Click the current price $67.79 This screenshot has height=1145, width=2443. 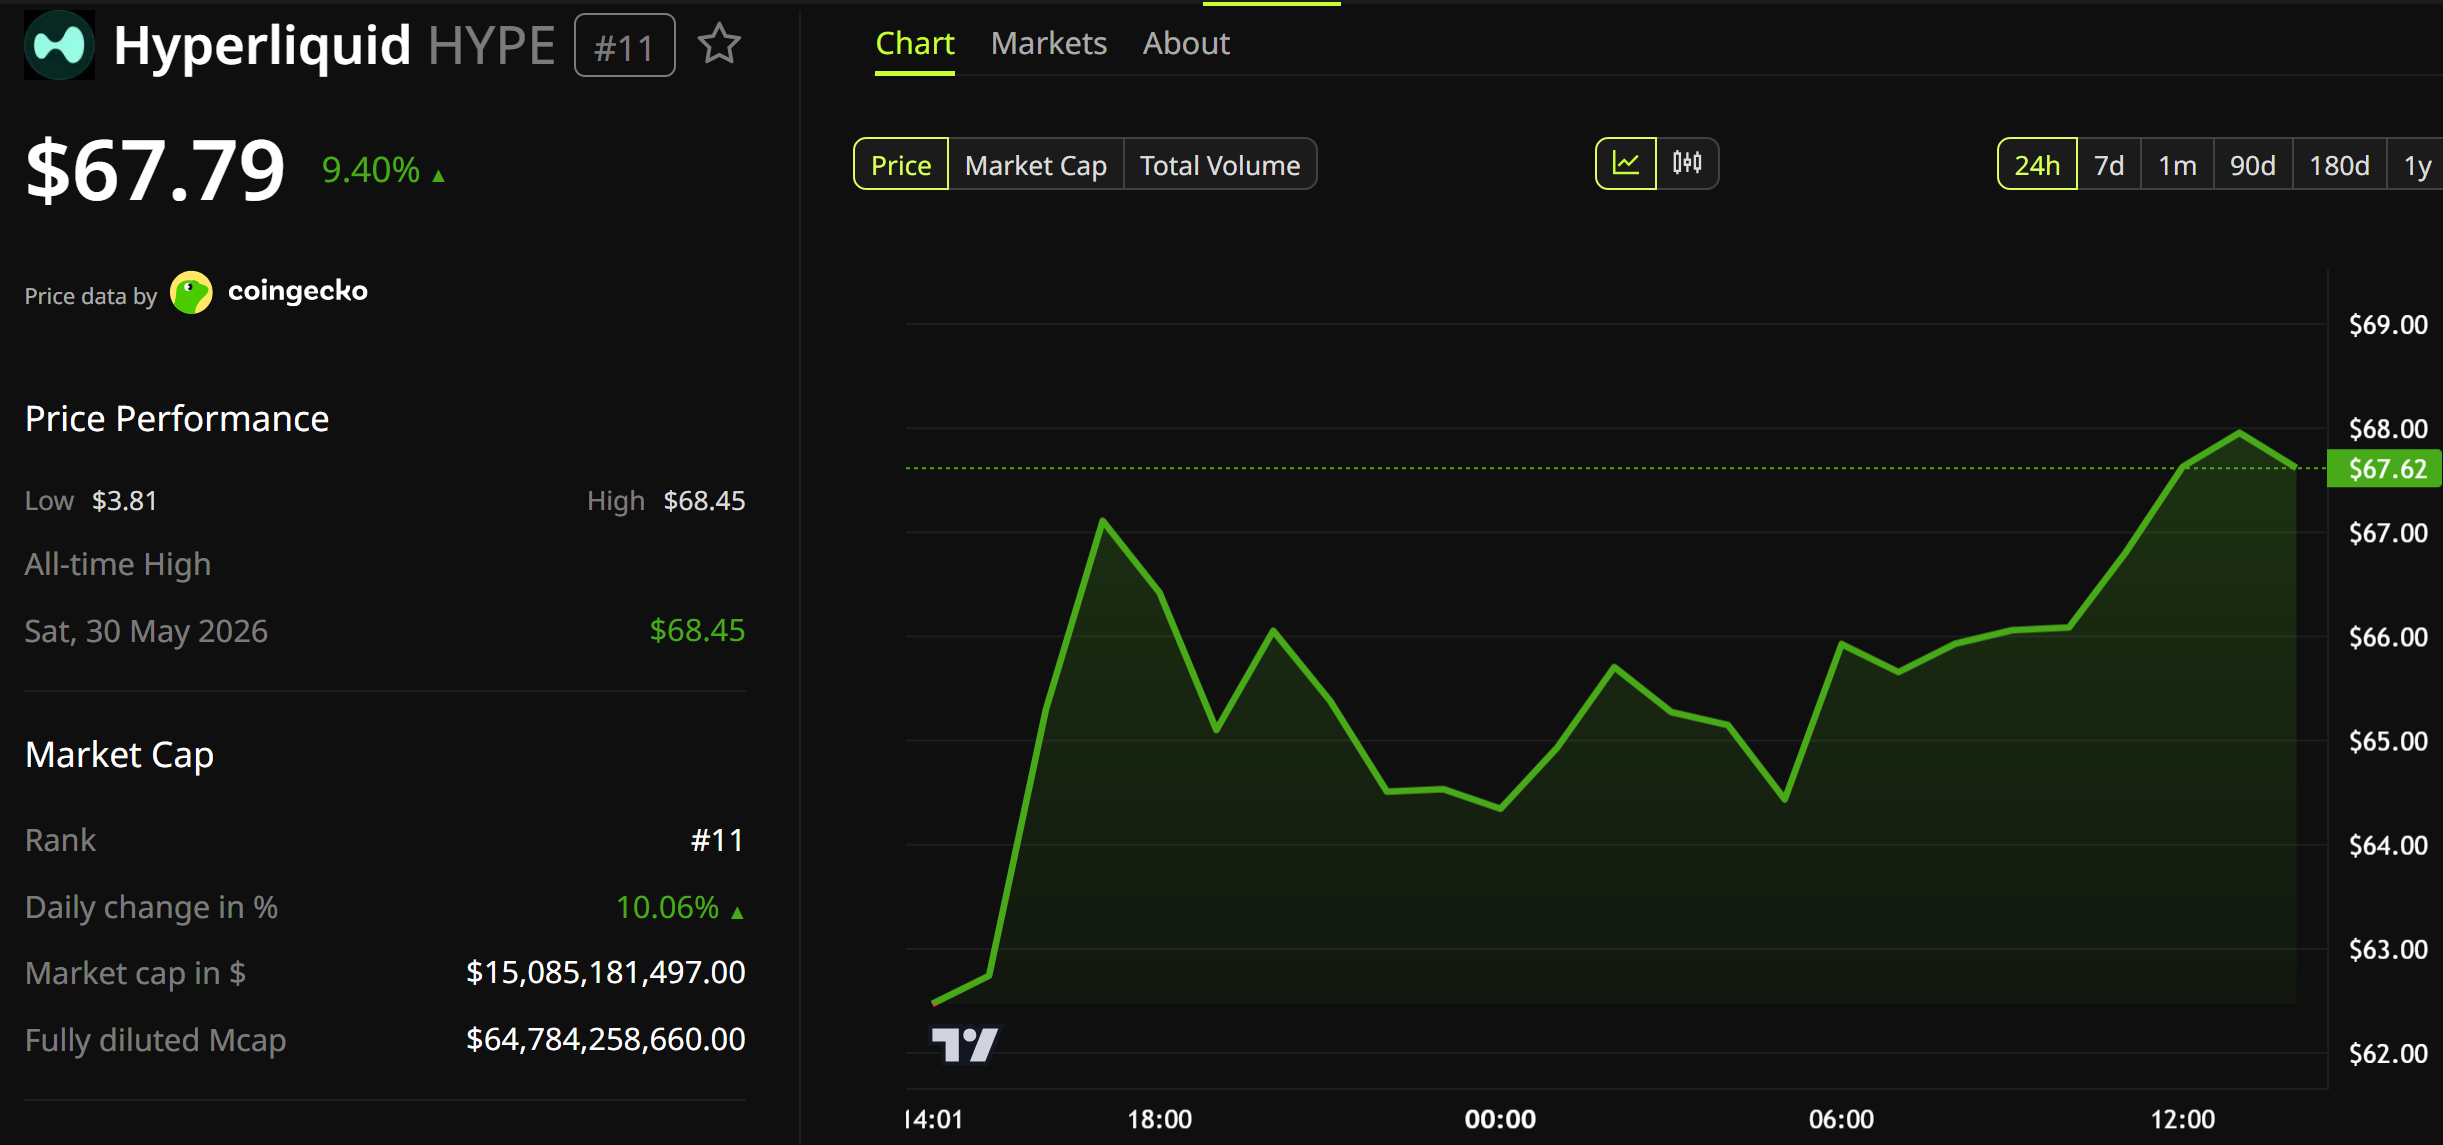pos(155,170)
